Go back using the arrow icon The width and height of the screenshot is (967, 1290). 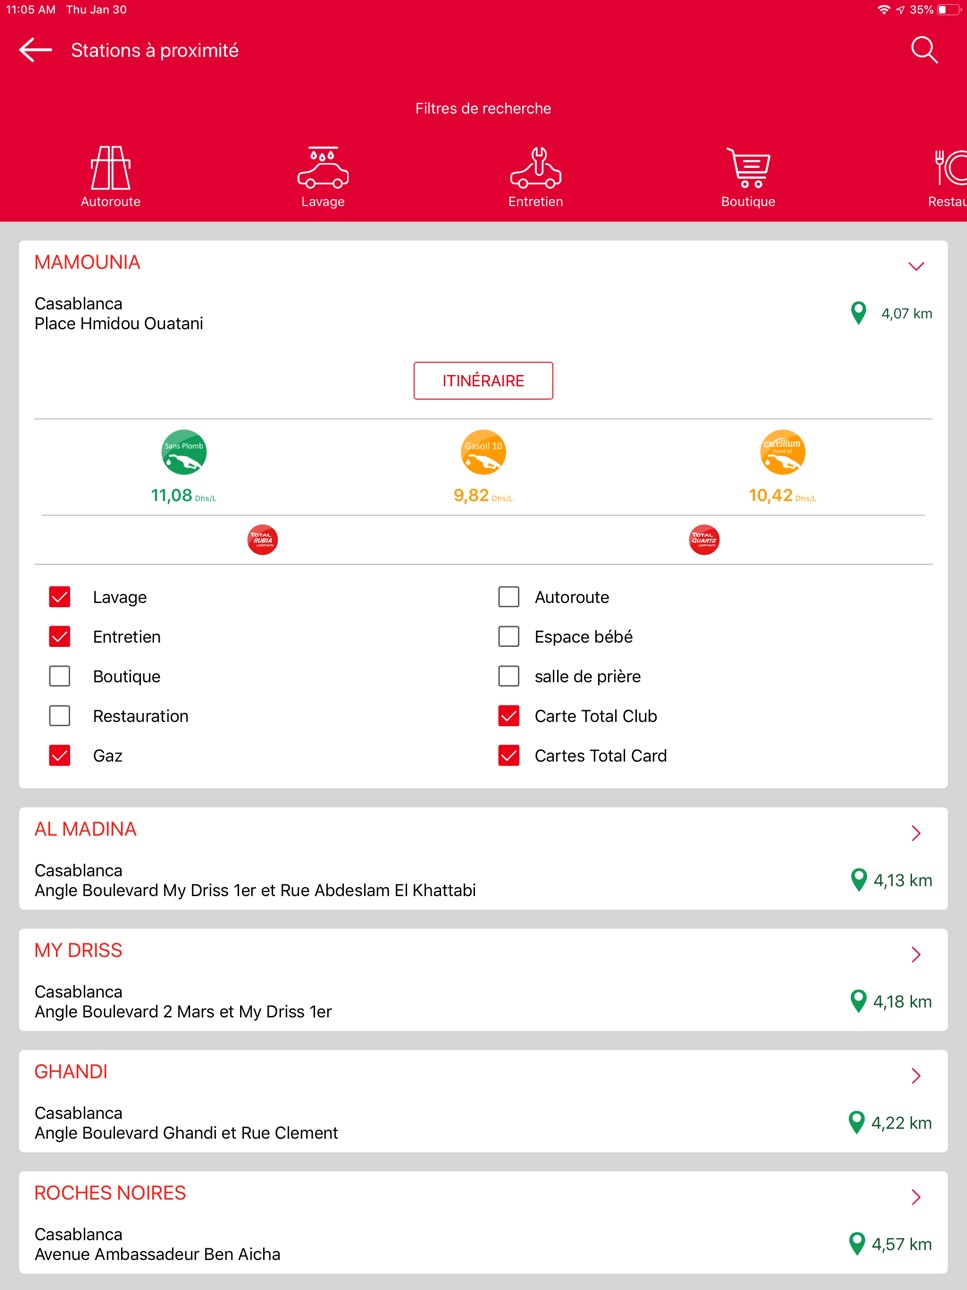pyautogui.click(x=35, y=50)
